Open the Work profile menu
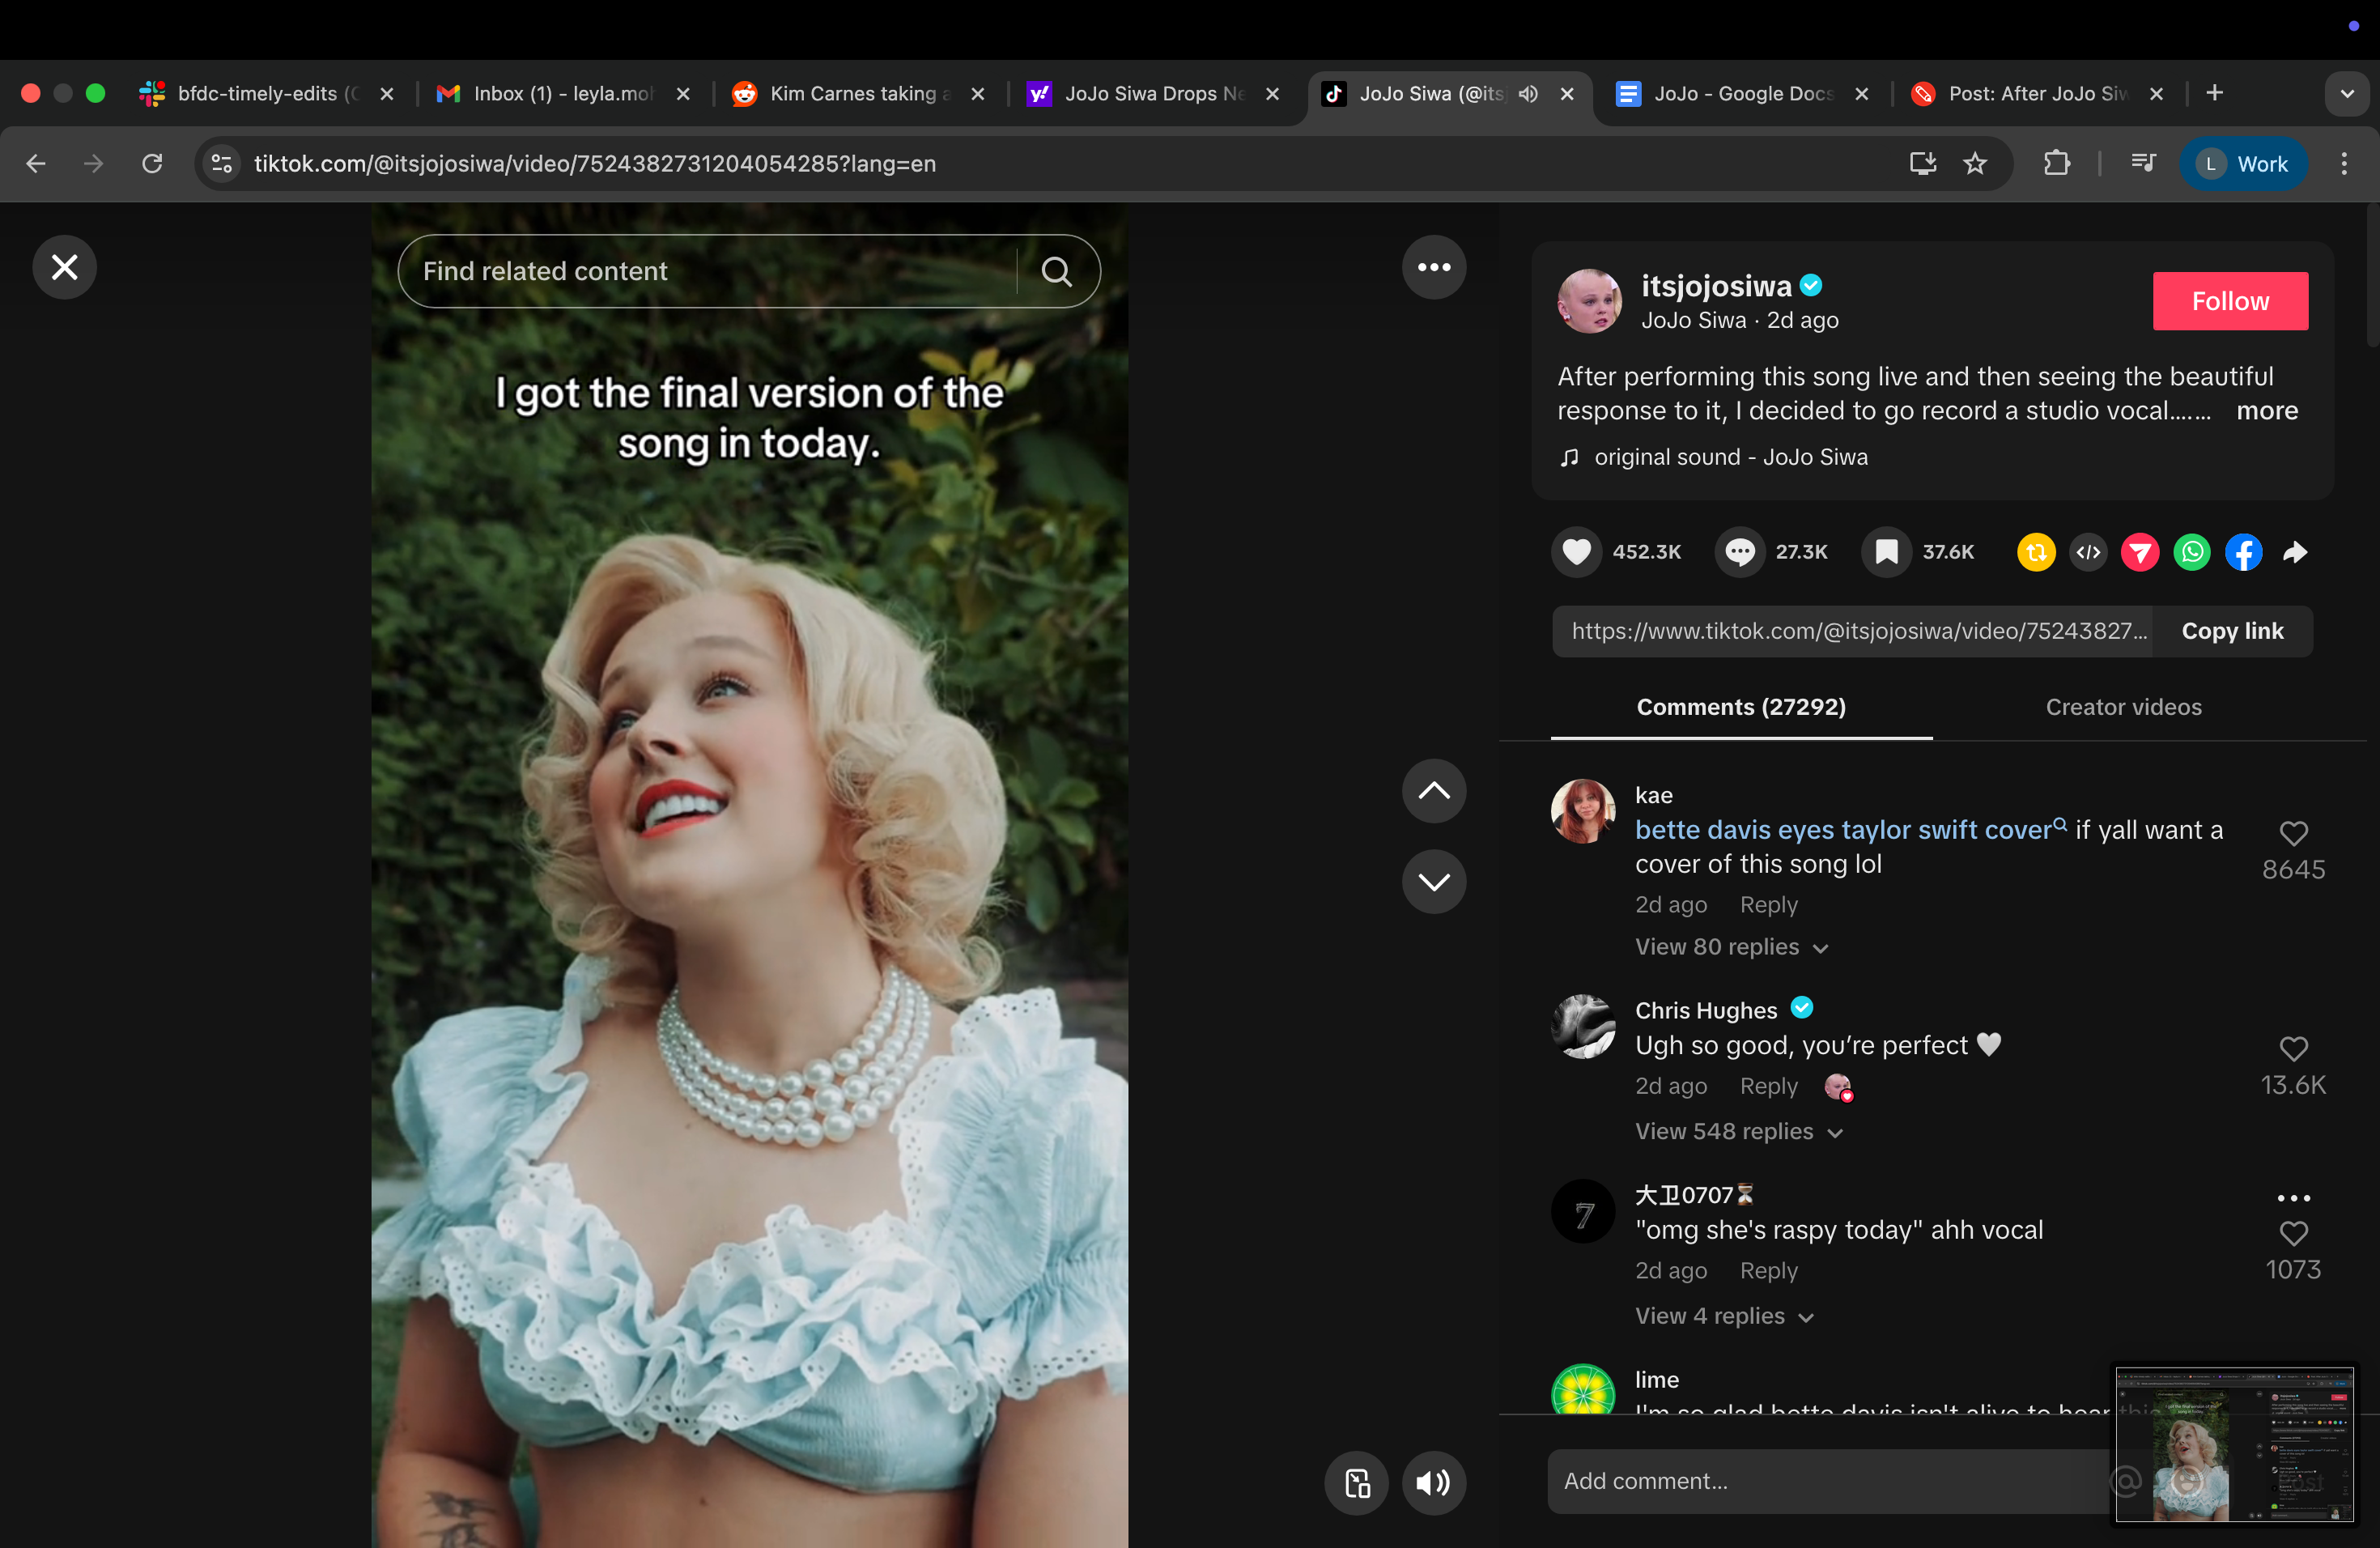 (2243, 163)
